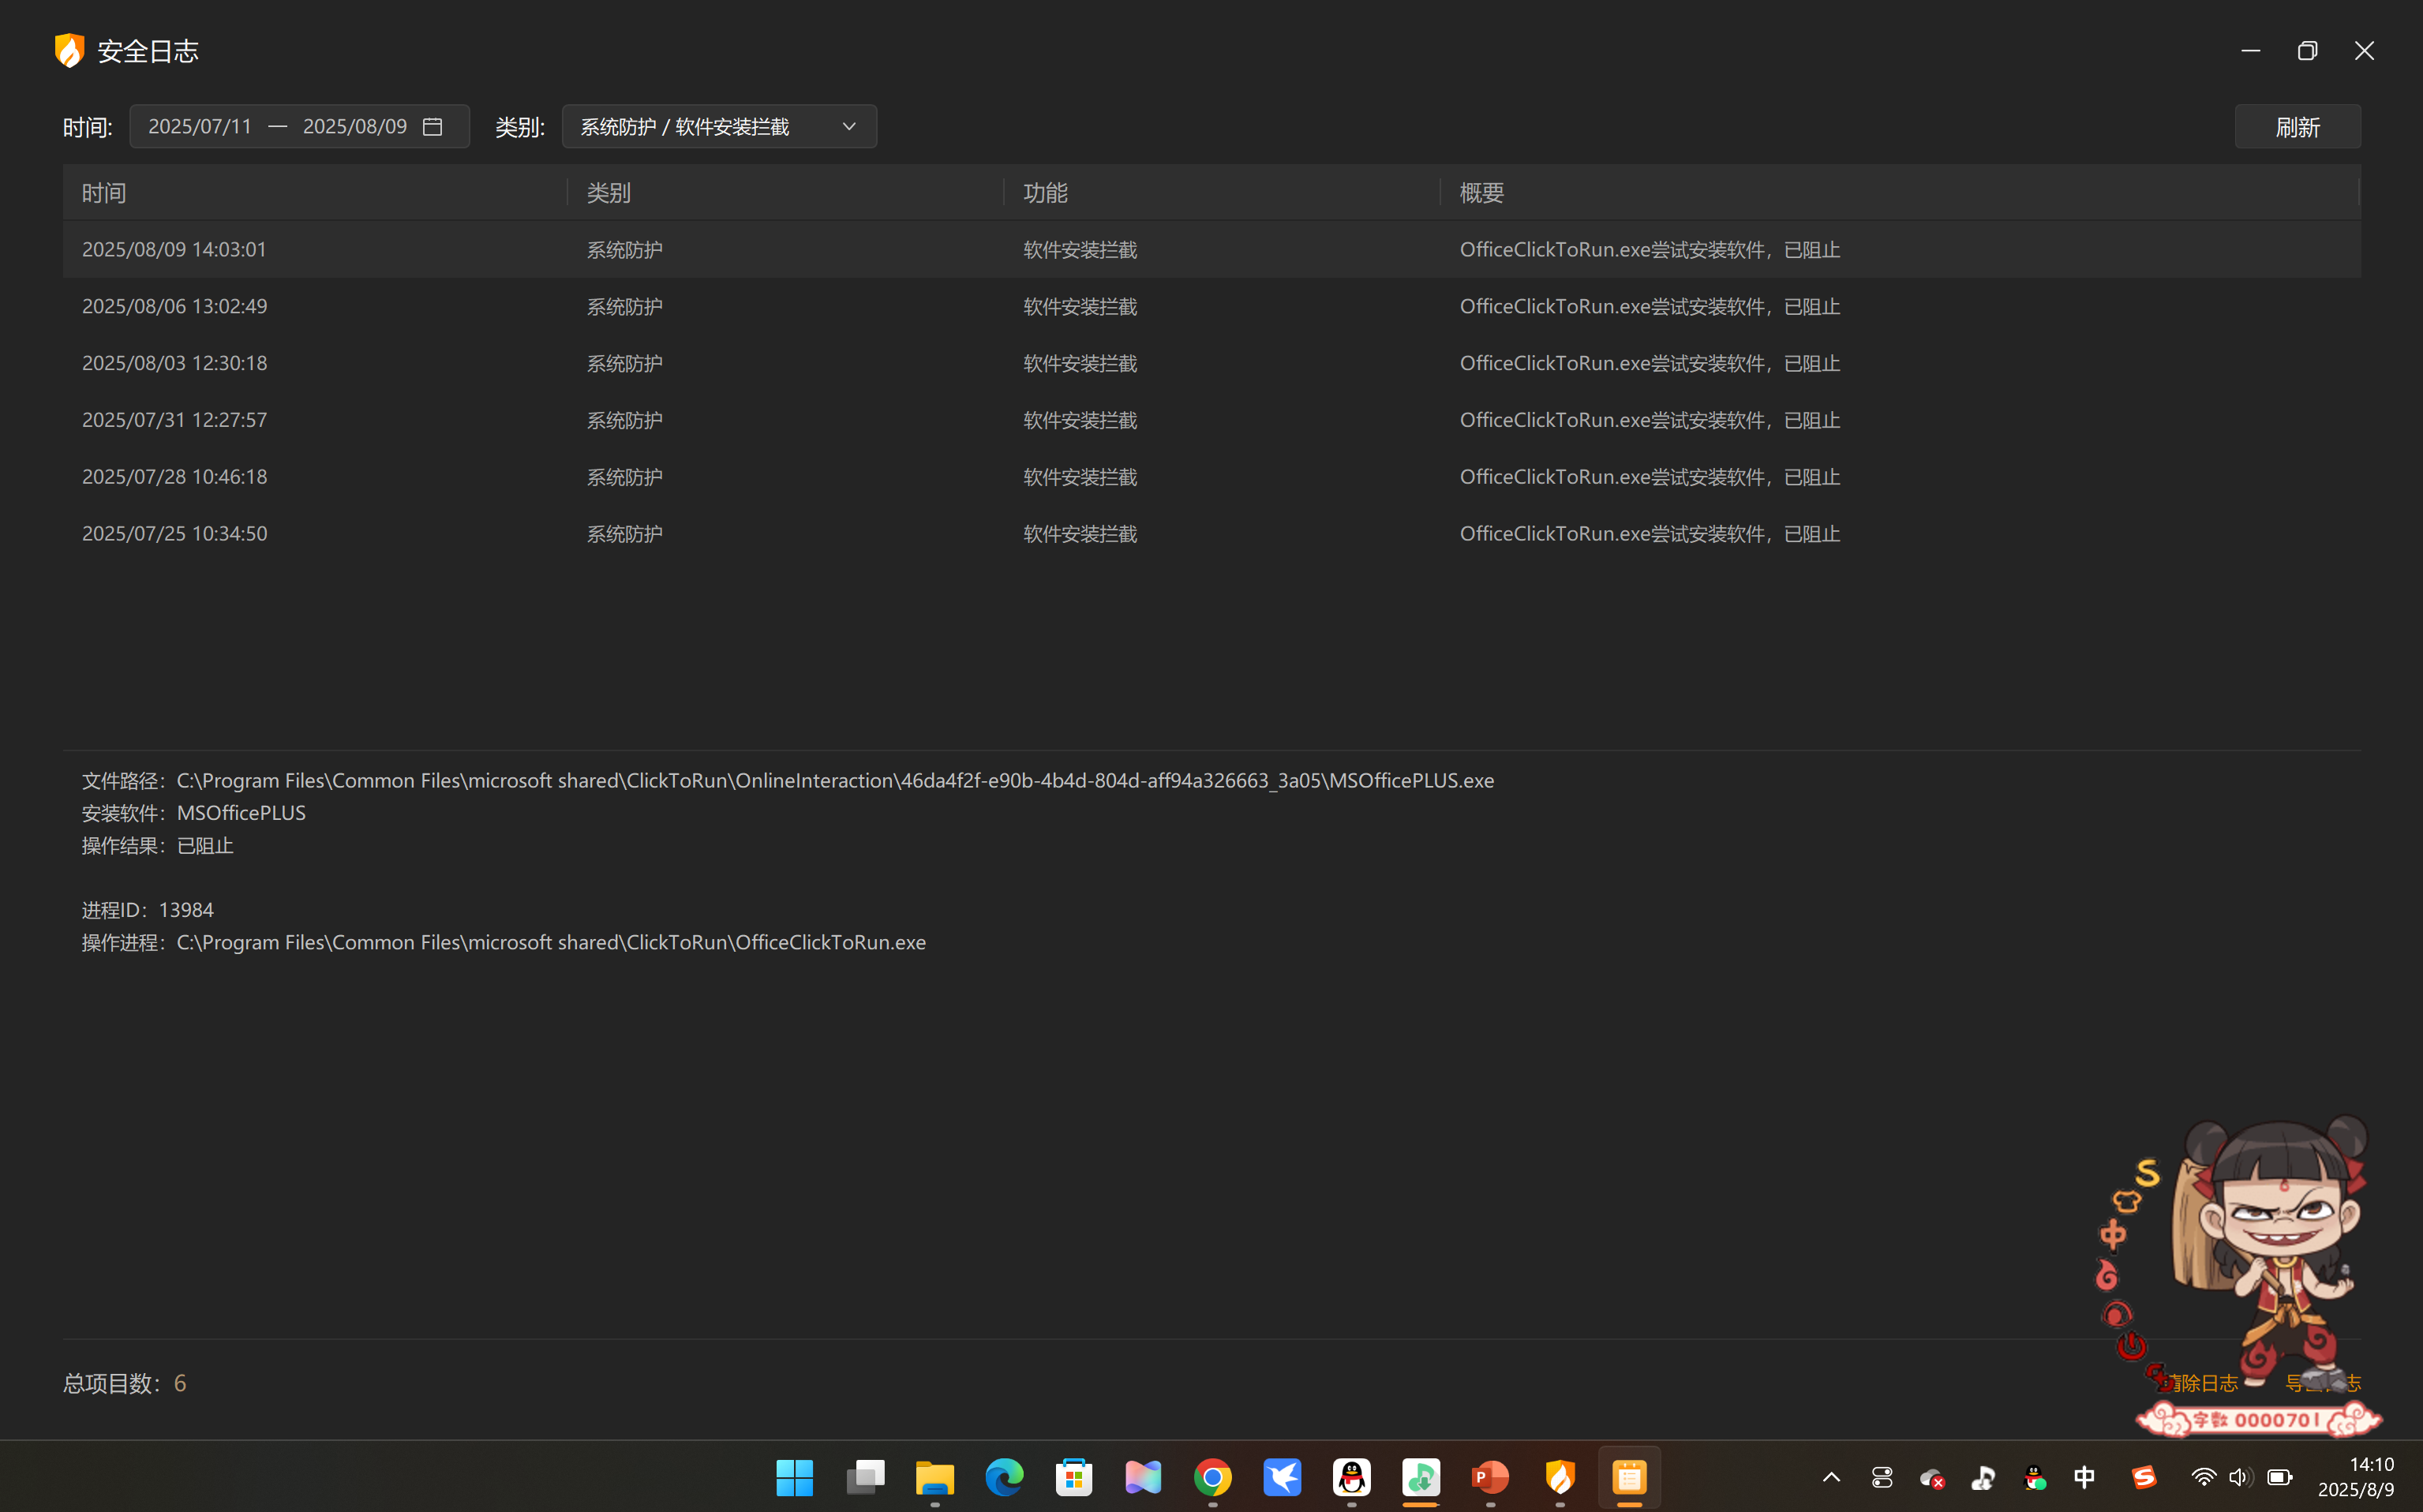Image resolution: width=2423 pixels, height=1512 pixels.
Task: Click the 进程ID: 13984 detail line
Action: [x=148, y=910]
